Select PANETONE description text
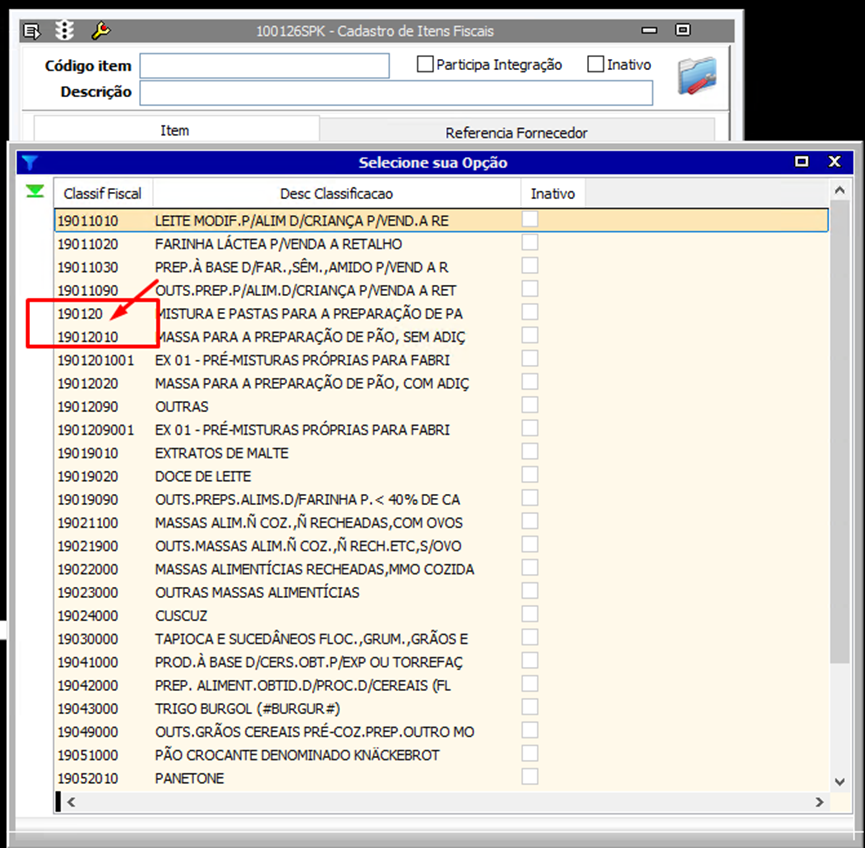Image resolution: width=865 pixels, height=848 pixels. coord(189,778)
